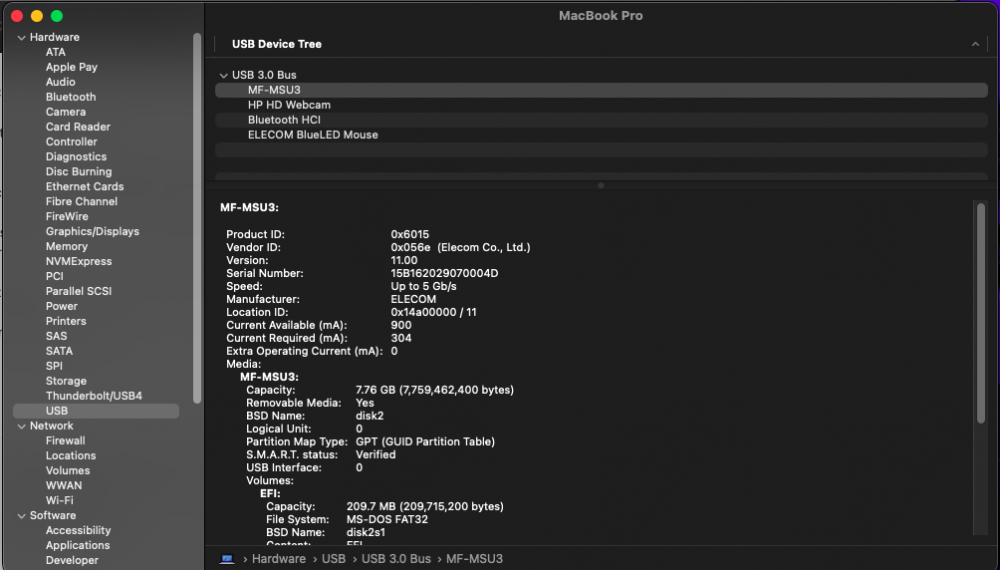The image size is (1000, 570).
Task: Click MF-MSU3 in the path bar
Action: click(474, 559)
